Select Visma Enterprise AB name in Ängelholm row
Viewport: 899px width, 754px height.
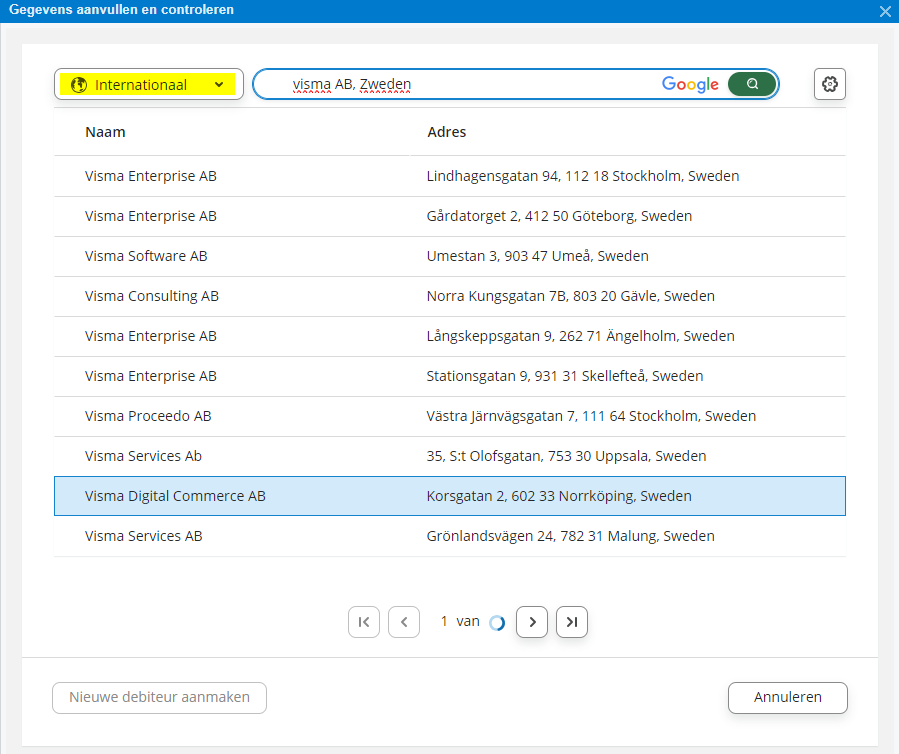click(x=151, y=336)
